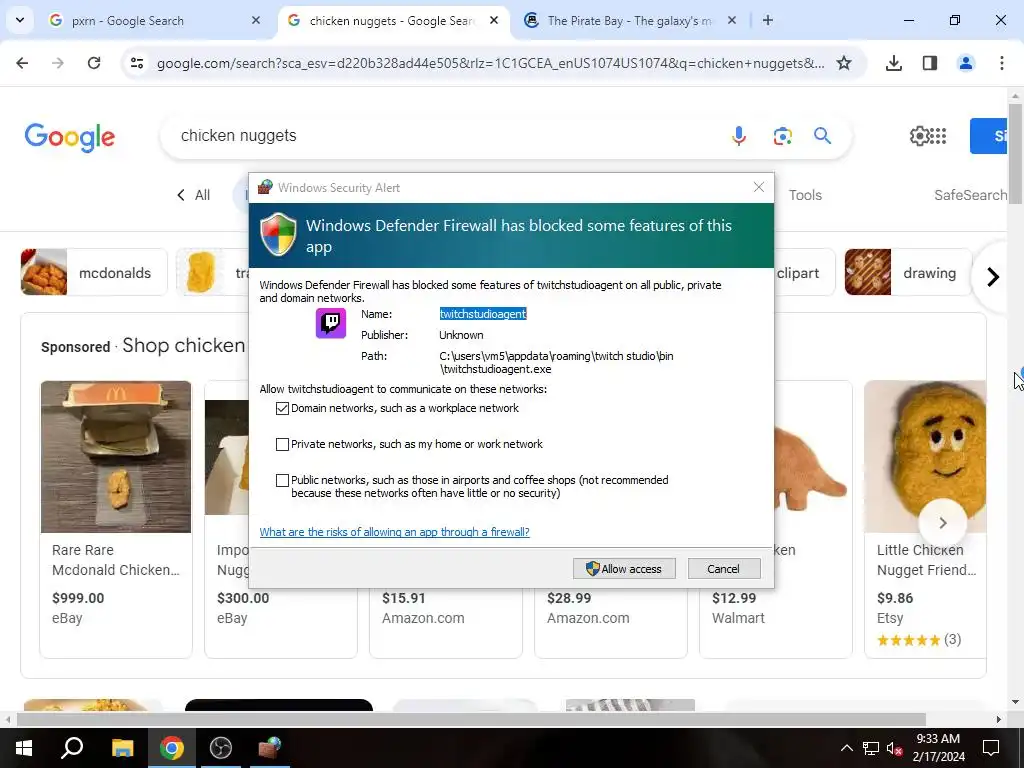Open network status tray icon
Screen dimensions: 1024x768
(x=871, y=748)
